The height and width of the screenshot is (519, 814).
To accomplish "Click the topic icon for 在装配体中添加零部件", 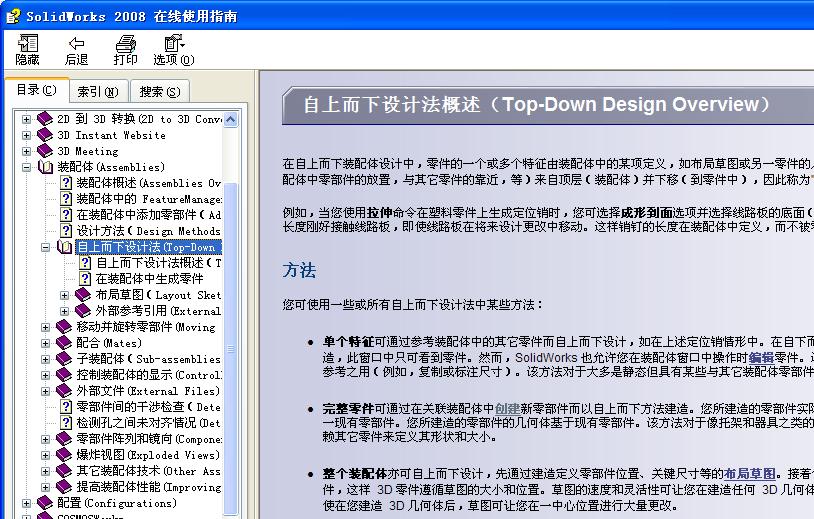I will (x=66, y=215).
